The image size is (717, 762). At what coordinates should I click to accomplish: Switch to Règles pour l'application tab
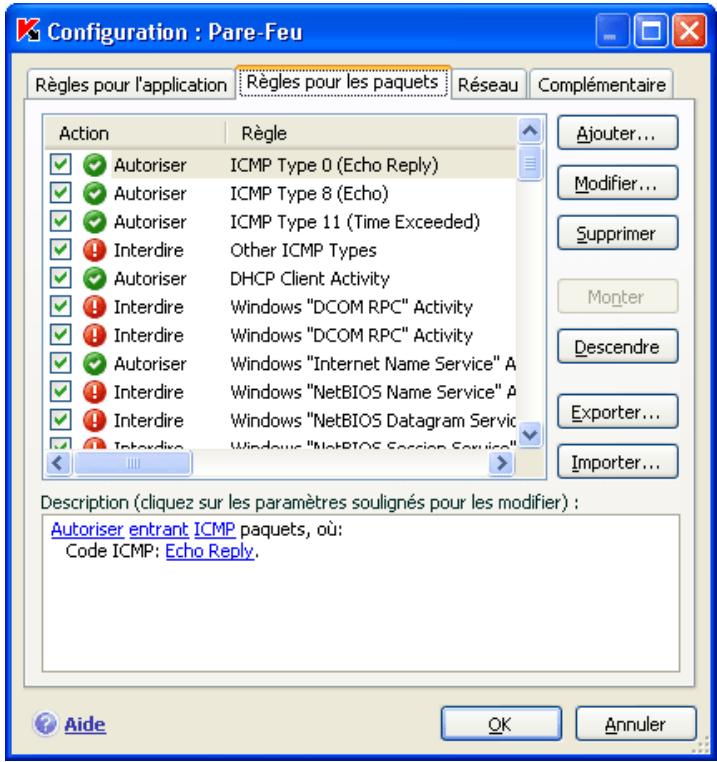click(131, 85)
